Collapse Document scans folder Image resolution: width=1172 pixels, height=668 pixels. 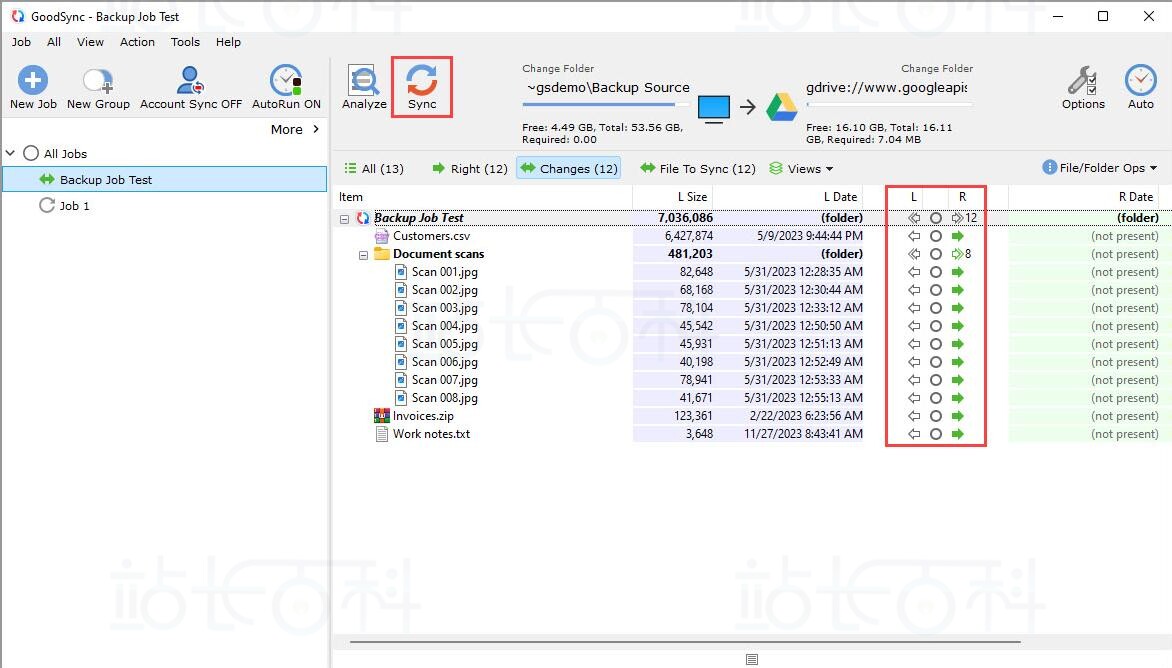(x=363, y=255)
